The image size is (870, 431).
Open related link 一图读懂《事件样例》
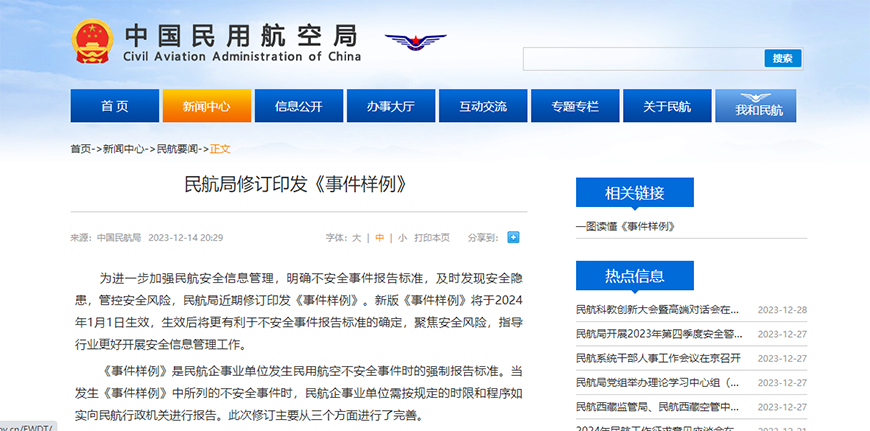(625, 226)
